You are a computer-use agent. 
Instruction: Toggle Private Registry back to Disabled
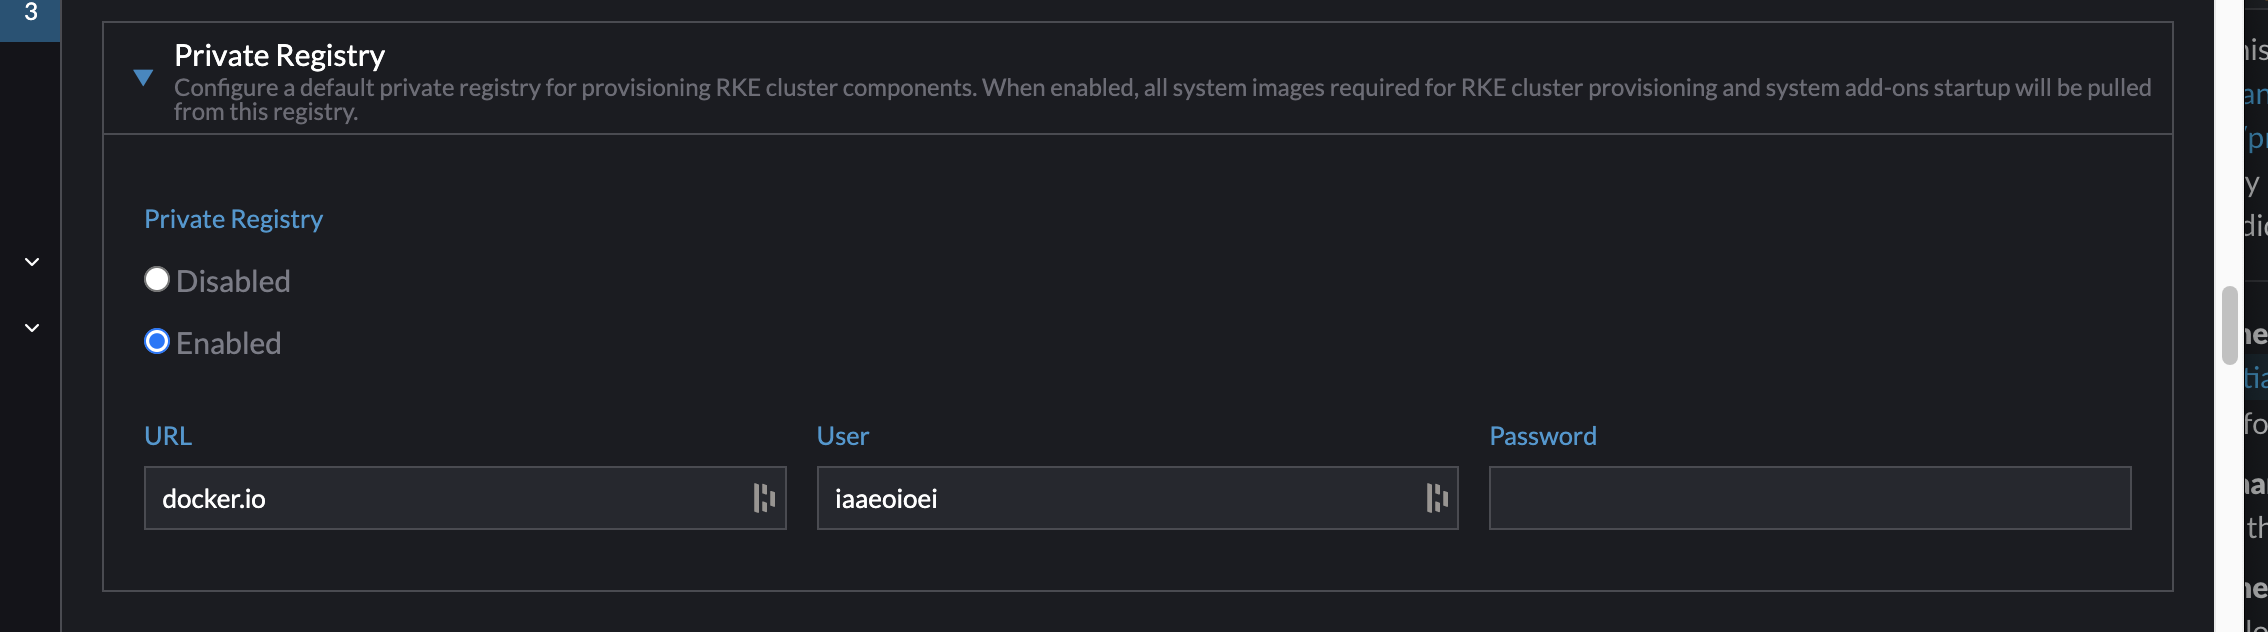156,280
